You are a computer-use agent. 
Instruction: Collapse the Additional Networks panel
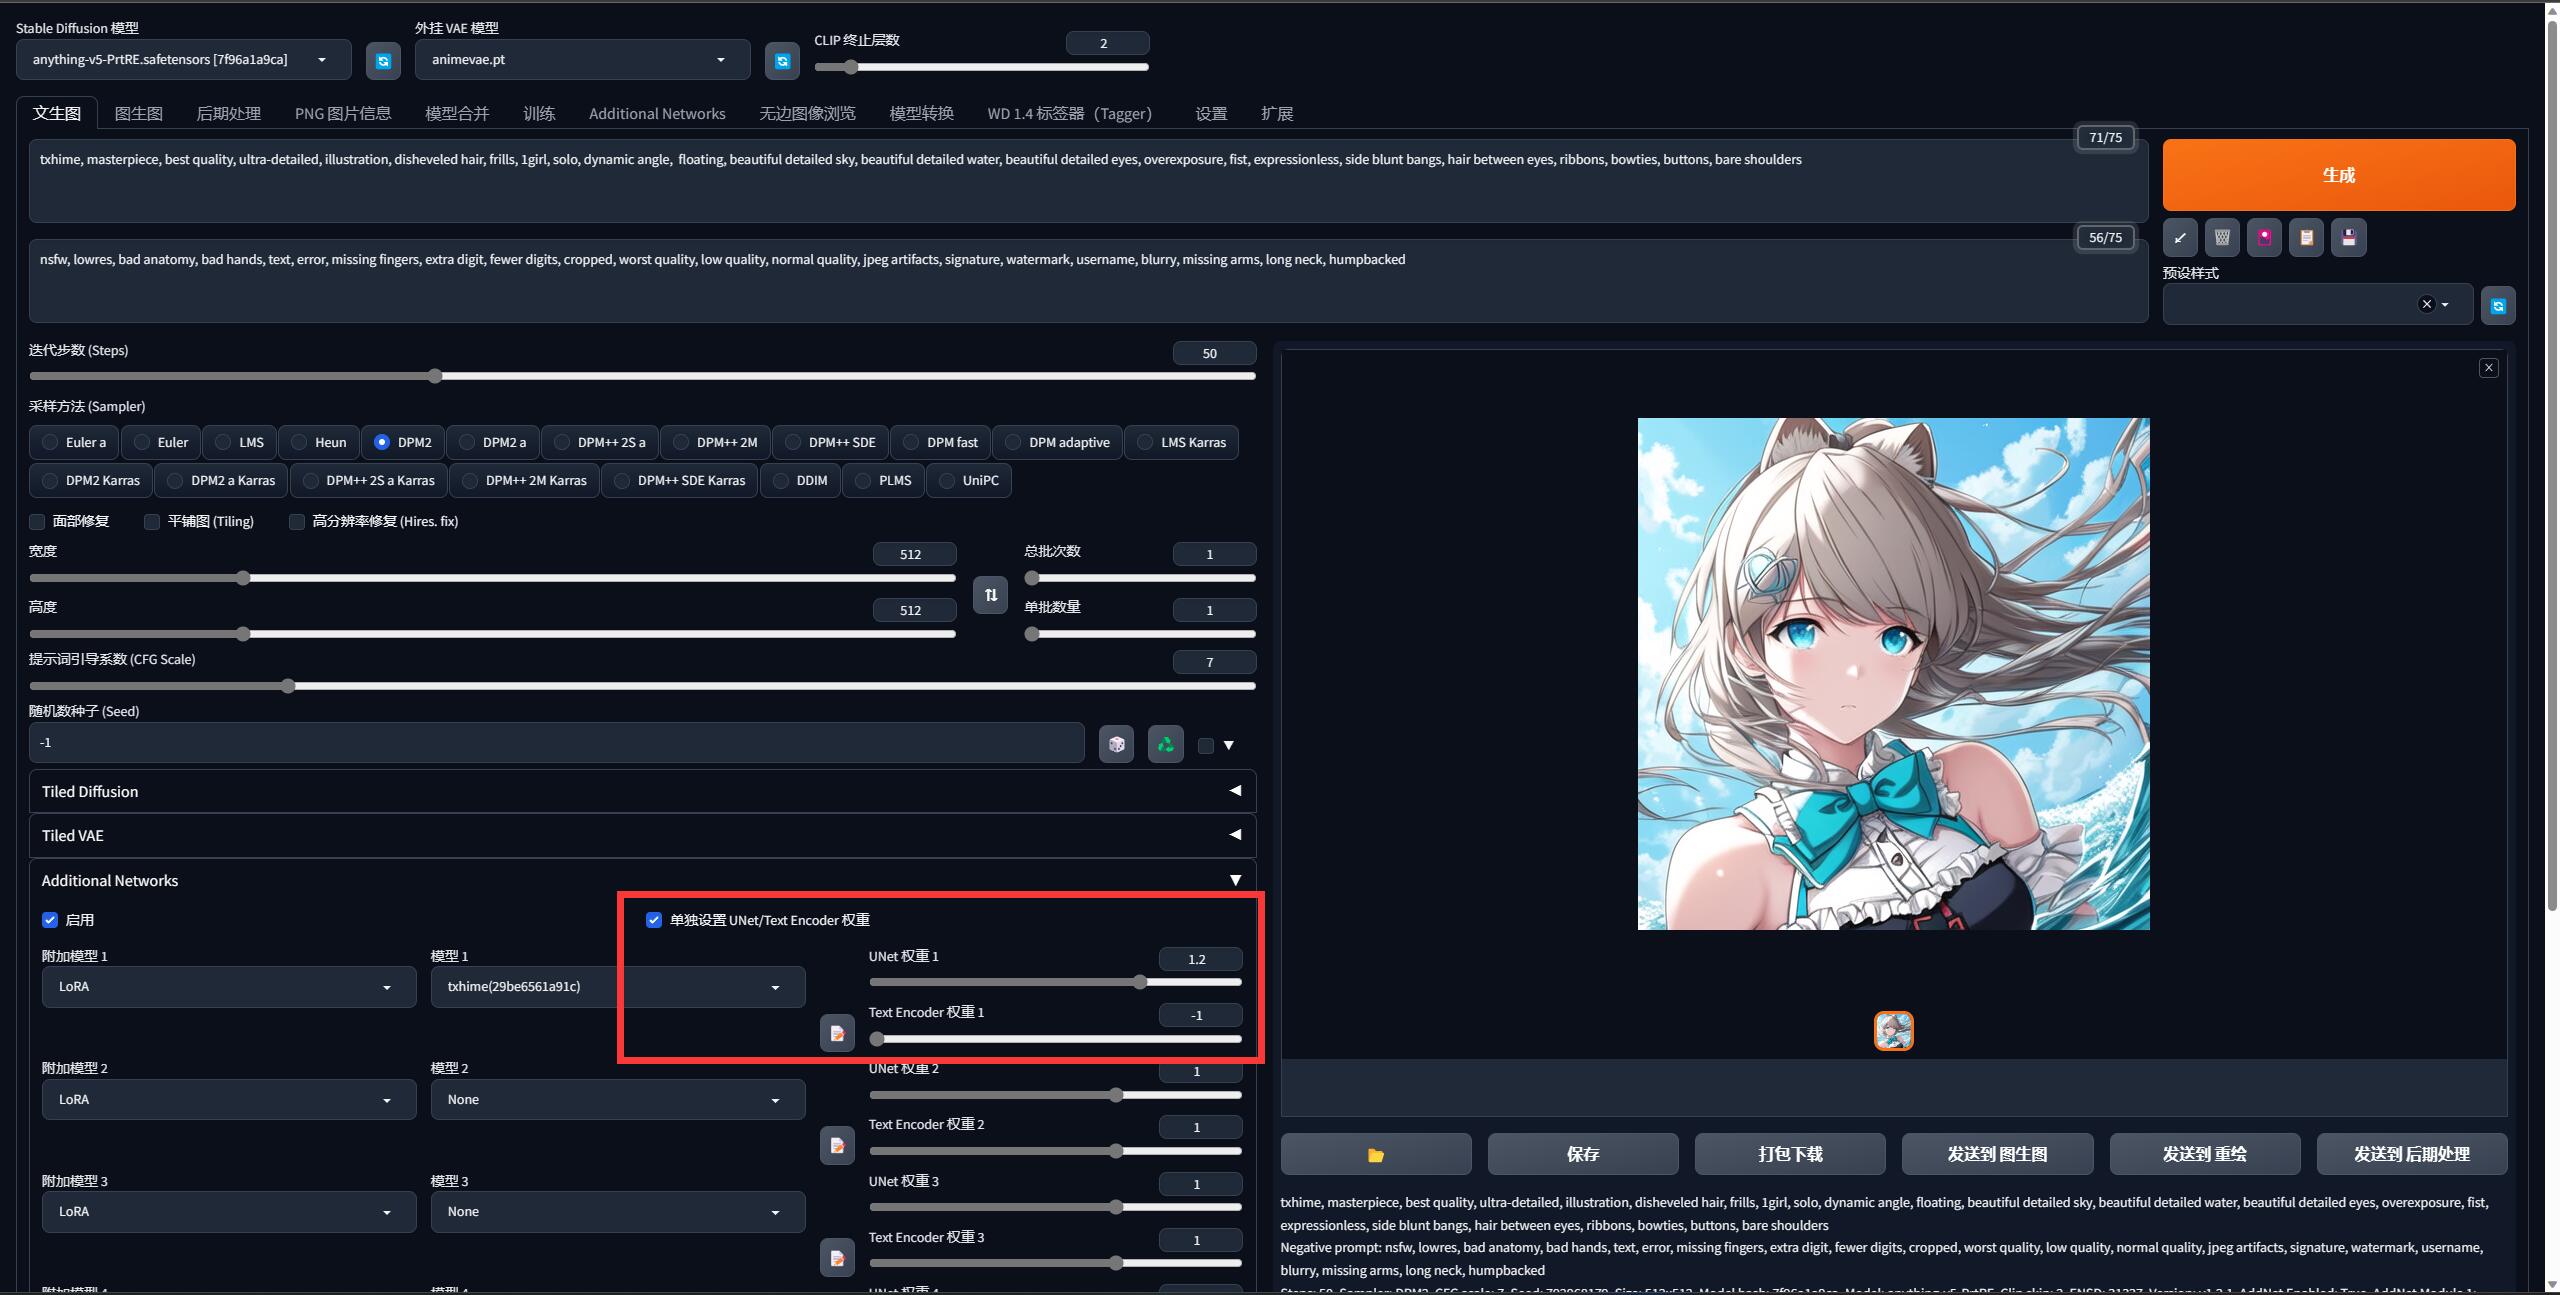(x=1234, y=879)
